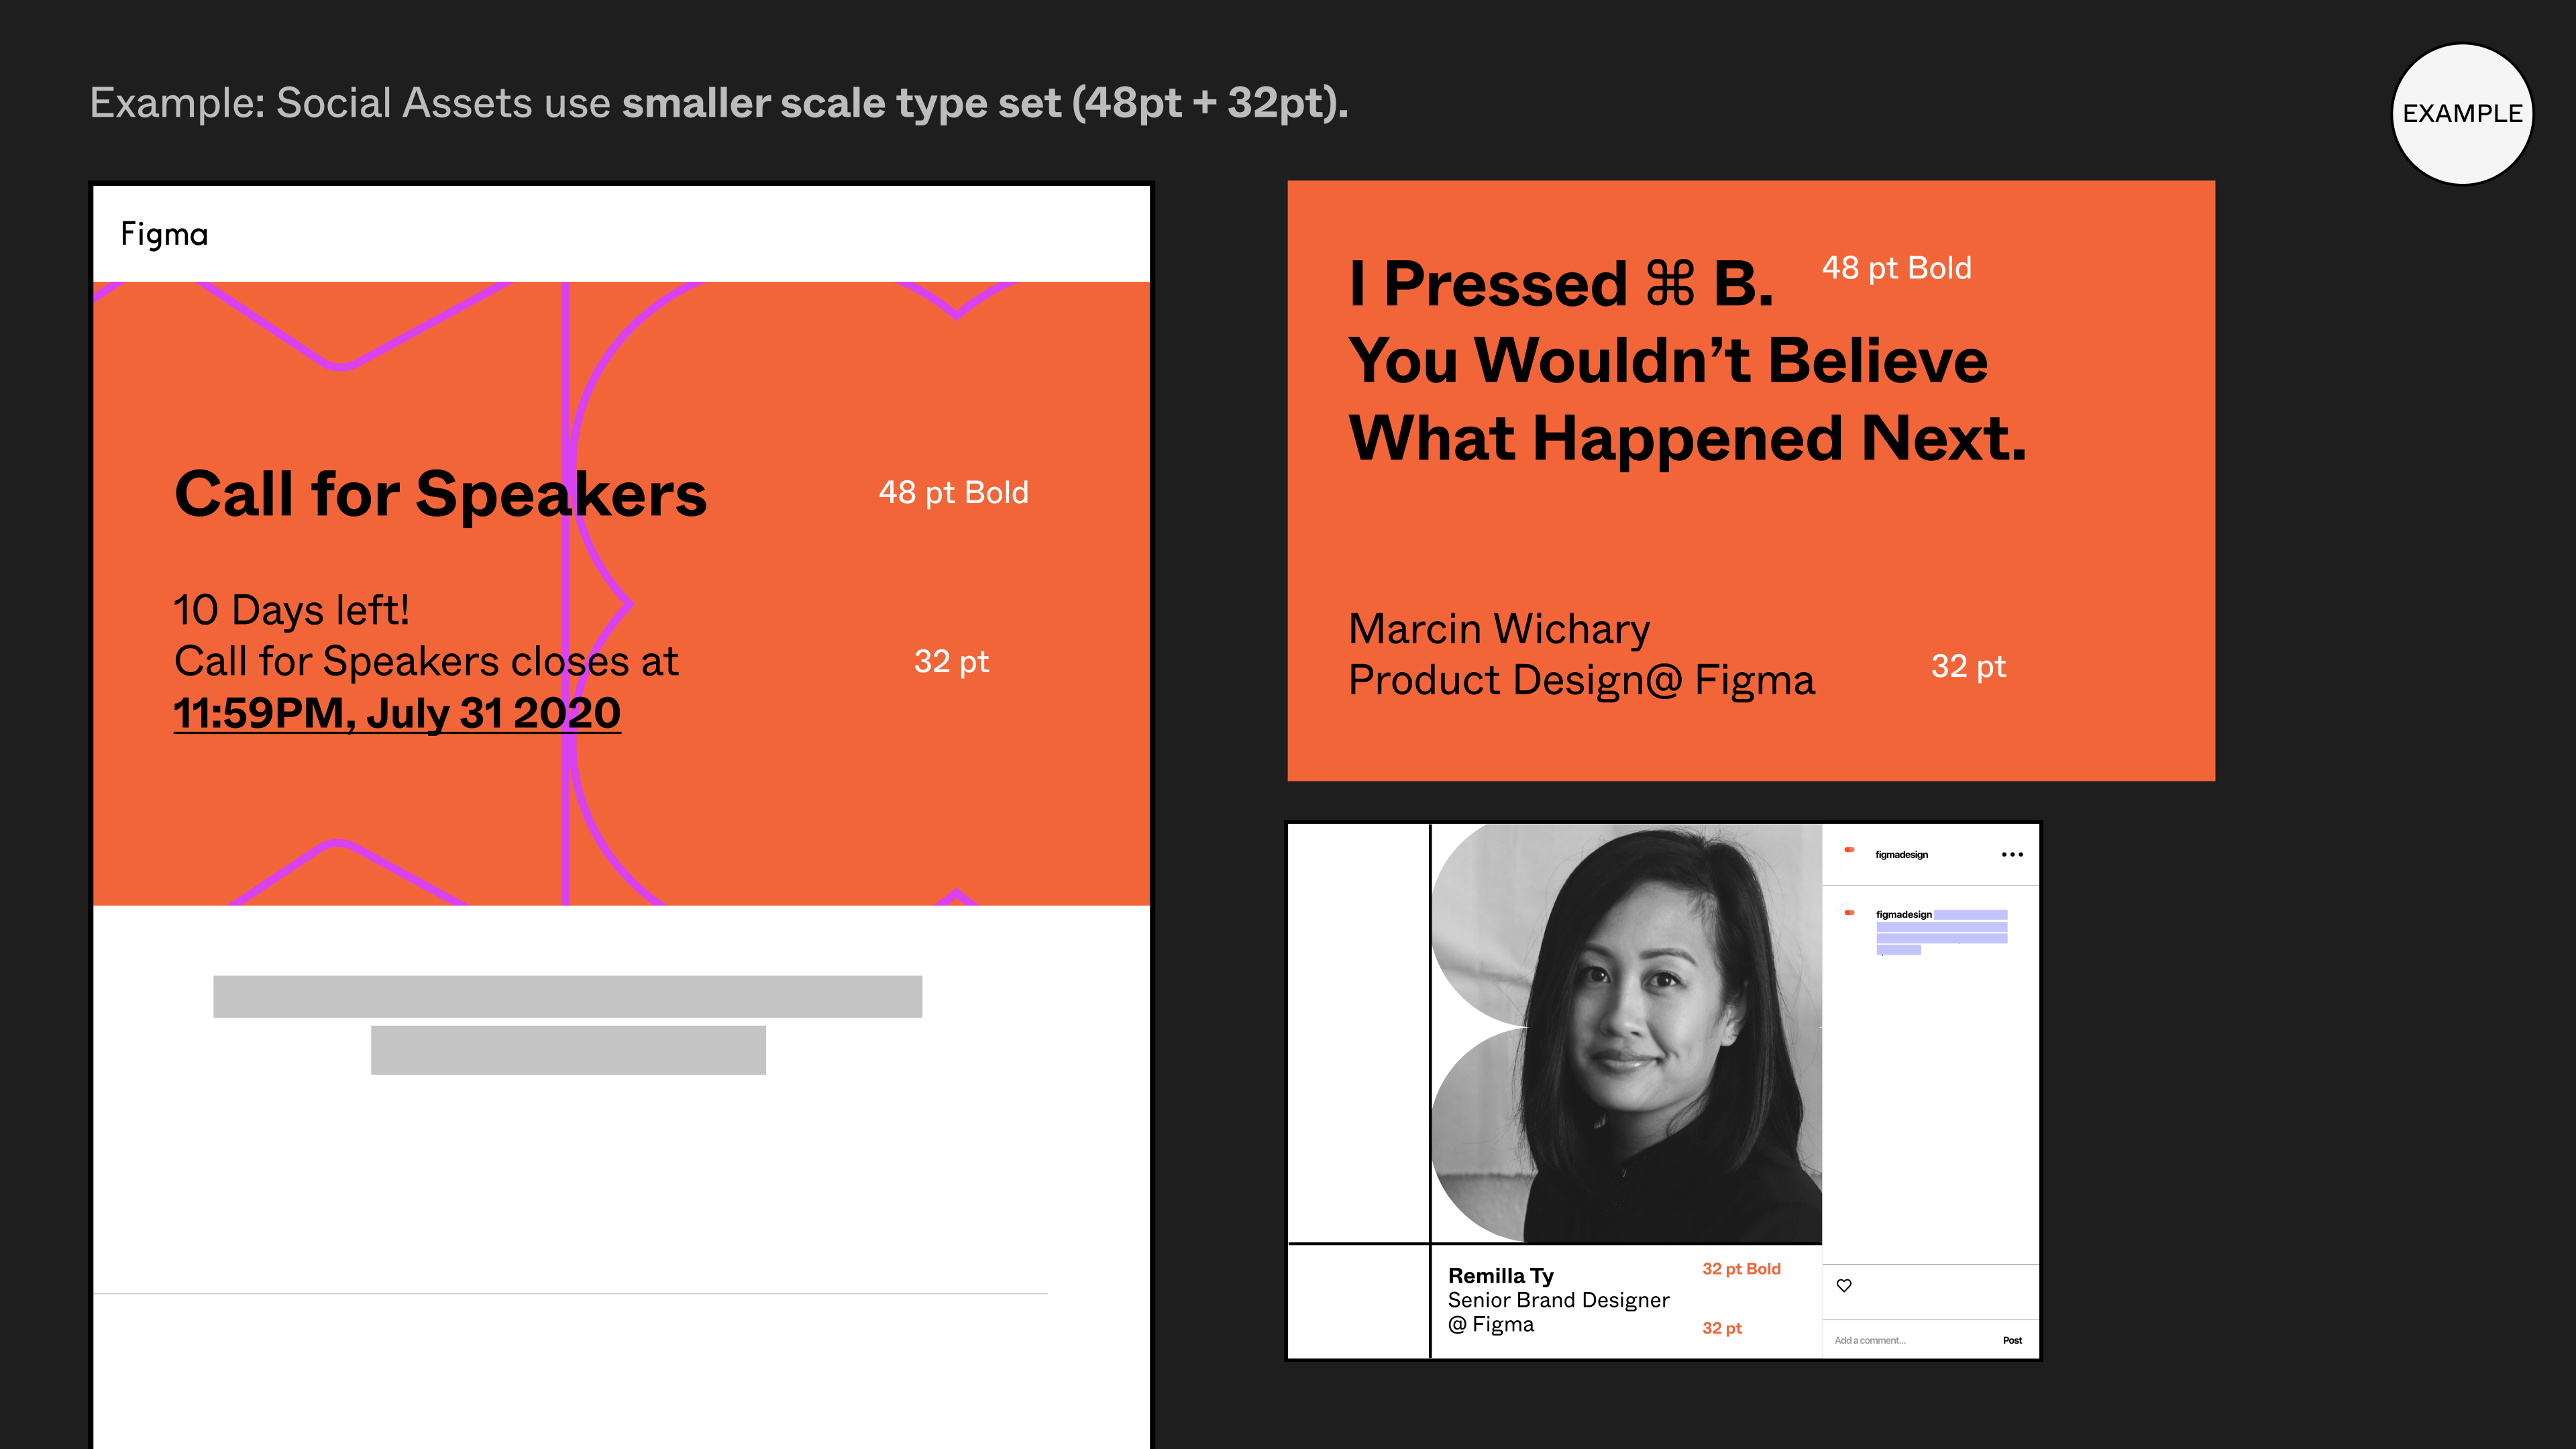The height and width of the screenshot is (1449, 2576).
Task: Click the Figma logo in the page header
Action: click(x=164, y=234)
